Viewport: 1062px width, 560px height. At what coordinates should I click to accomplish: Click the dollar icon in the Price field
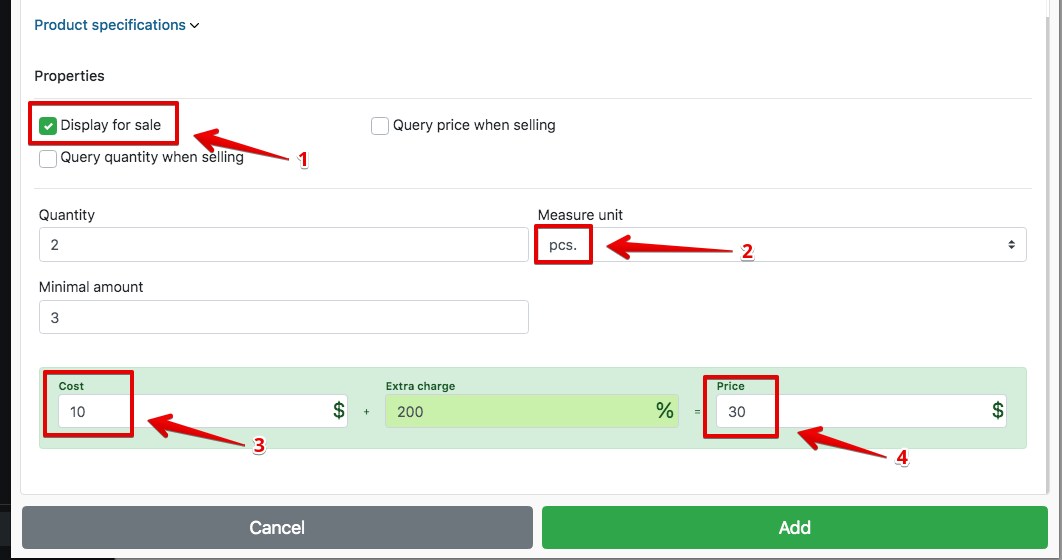click(997, 411)
